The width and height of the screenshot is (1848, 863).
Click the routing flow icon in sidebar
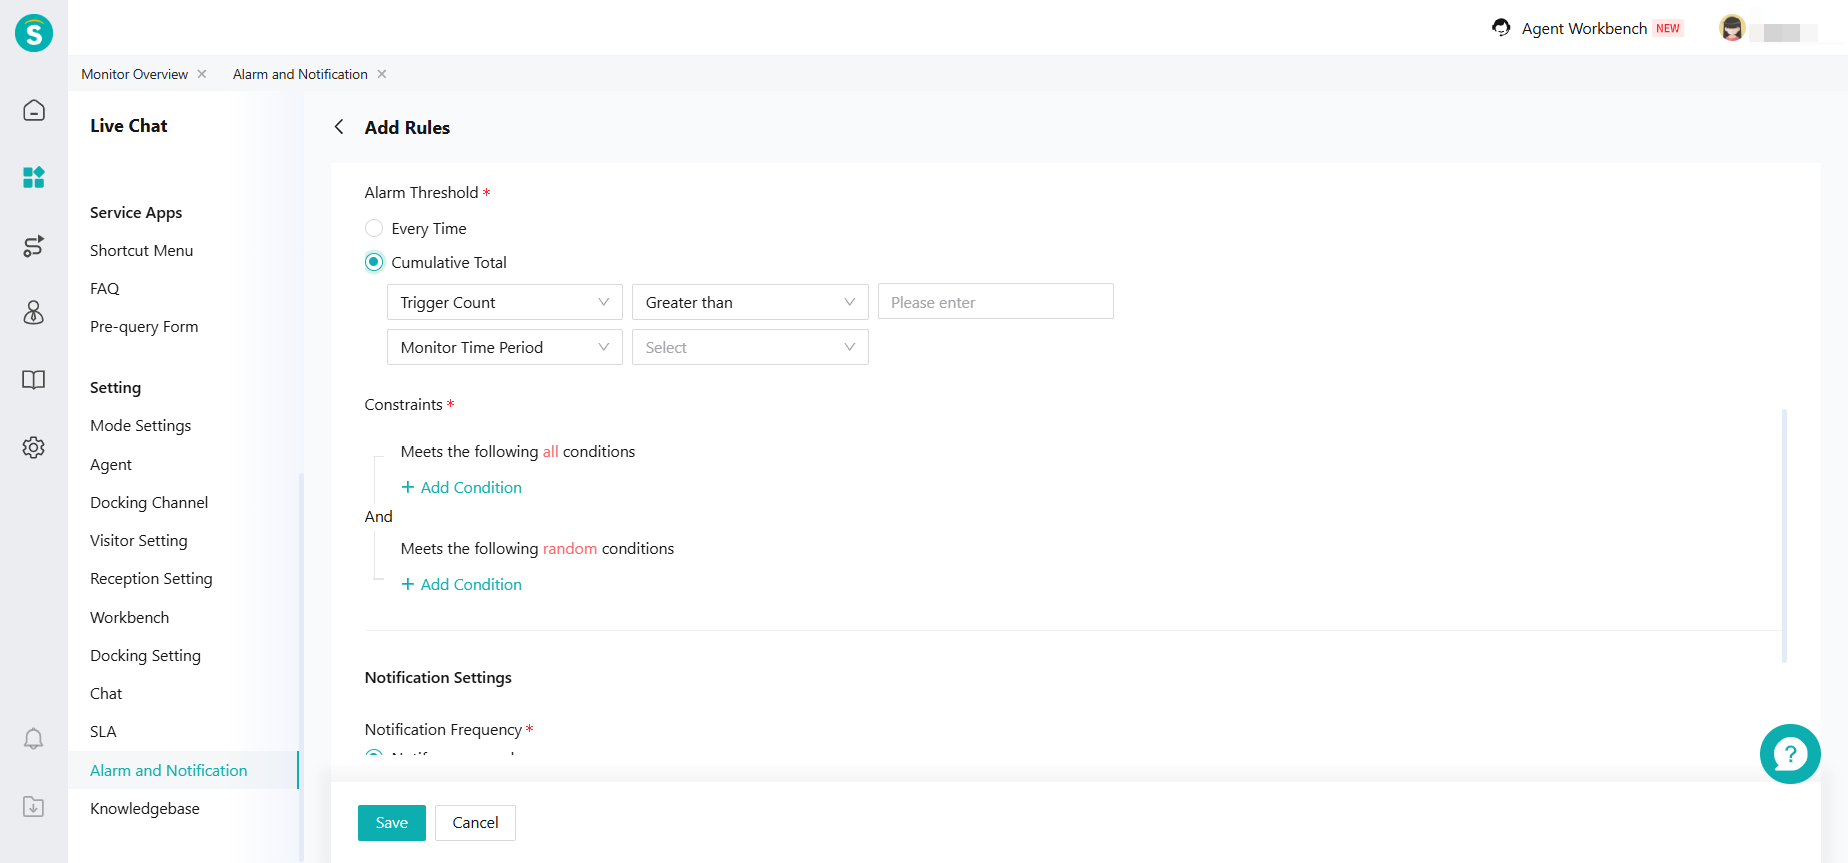click(x=34, y=246)
